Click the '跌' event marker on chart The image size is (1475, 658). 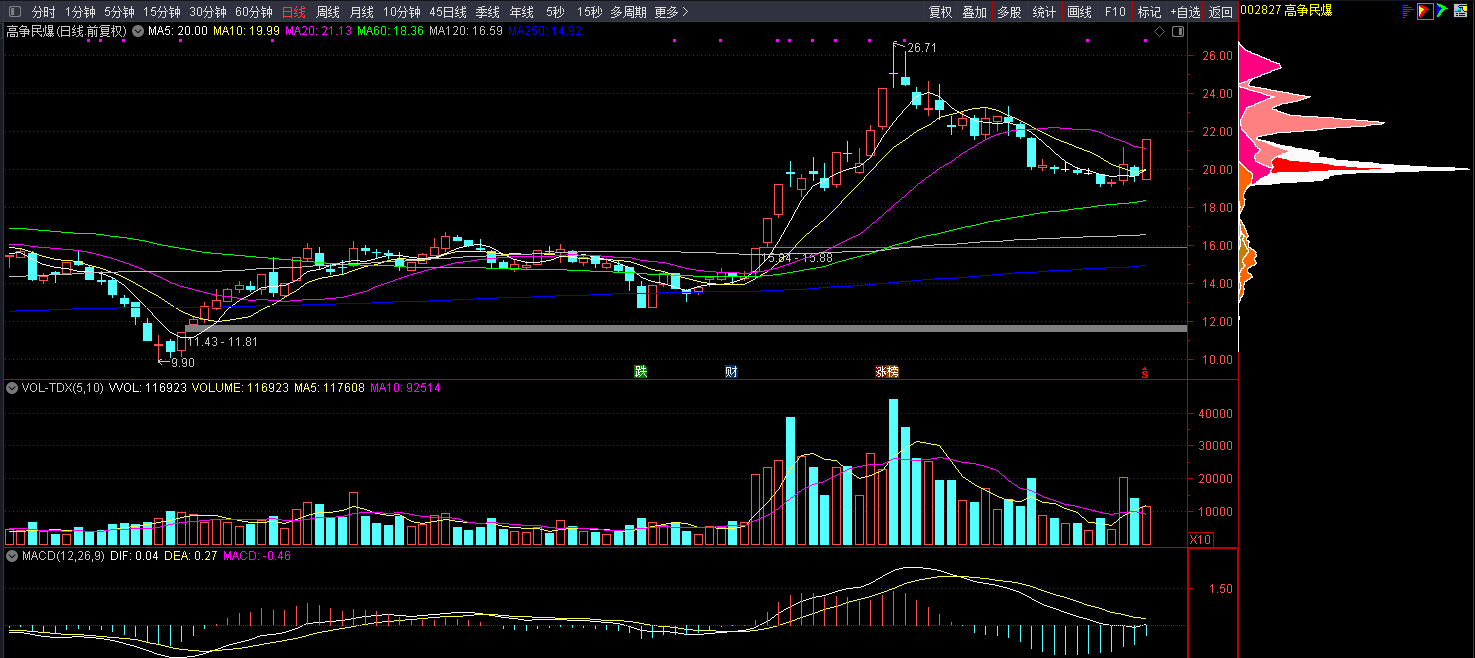[x=640, y=372]
